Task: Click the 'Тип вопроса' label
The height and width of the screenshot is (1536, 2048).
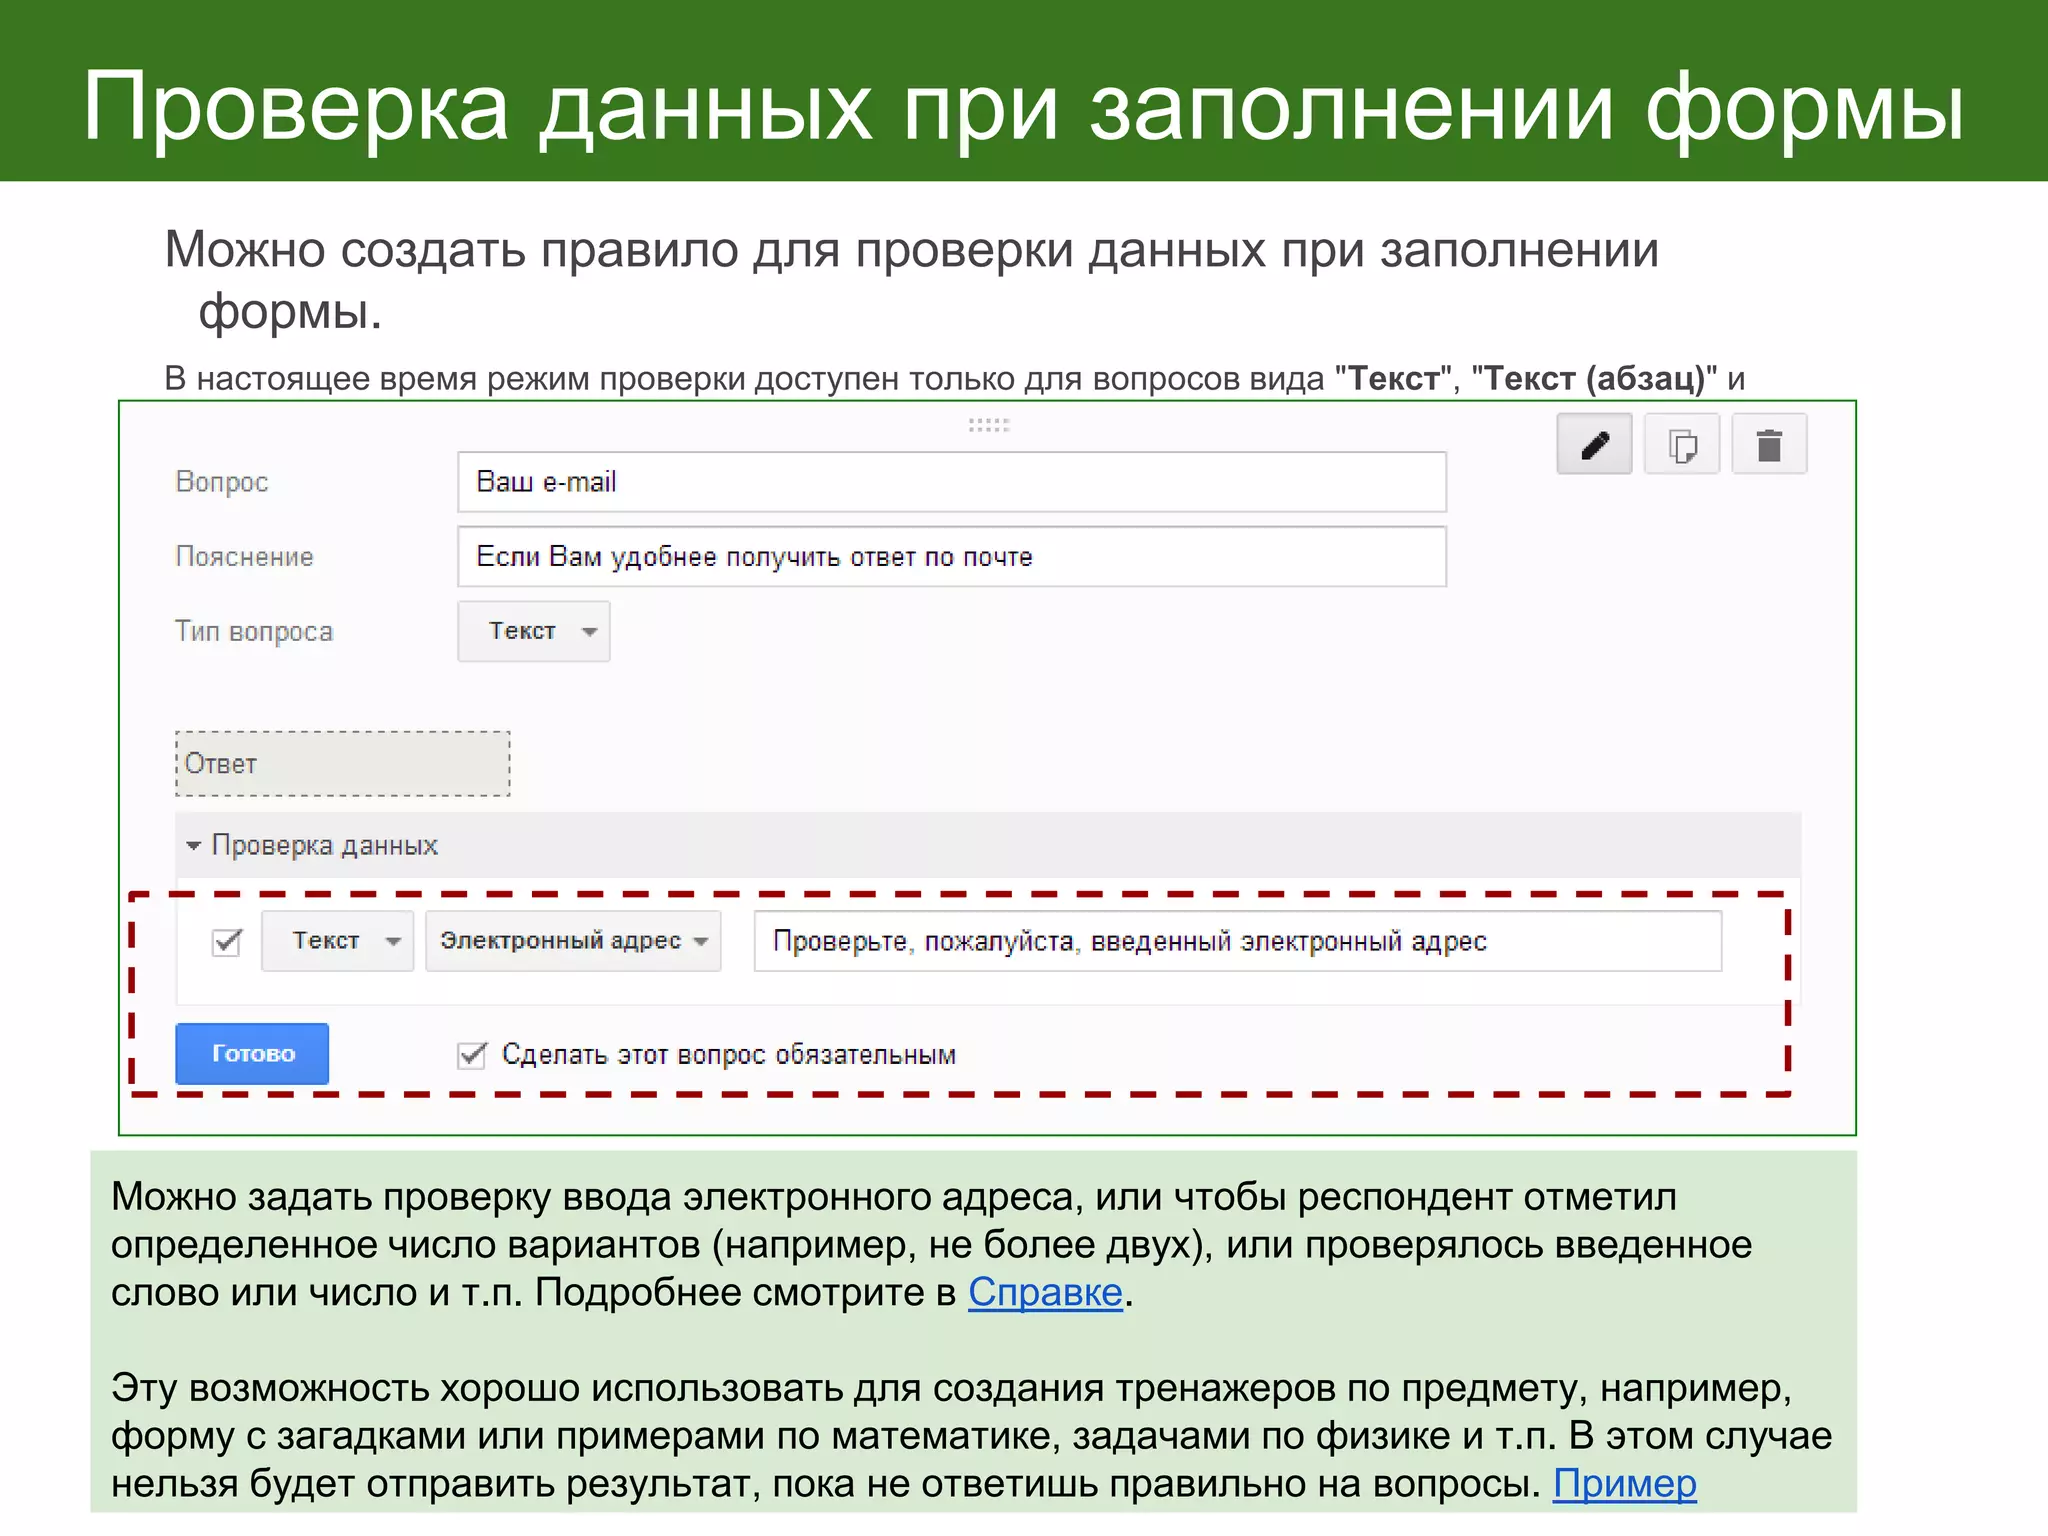Action: pyautogui.click(x=254, y=632)
